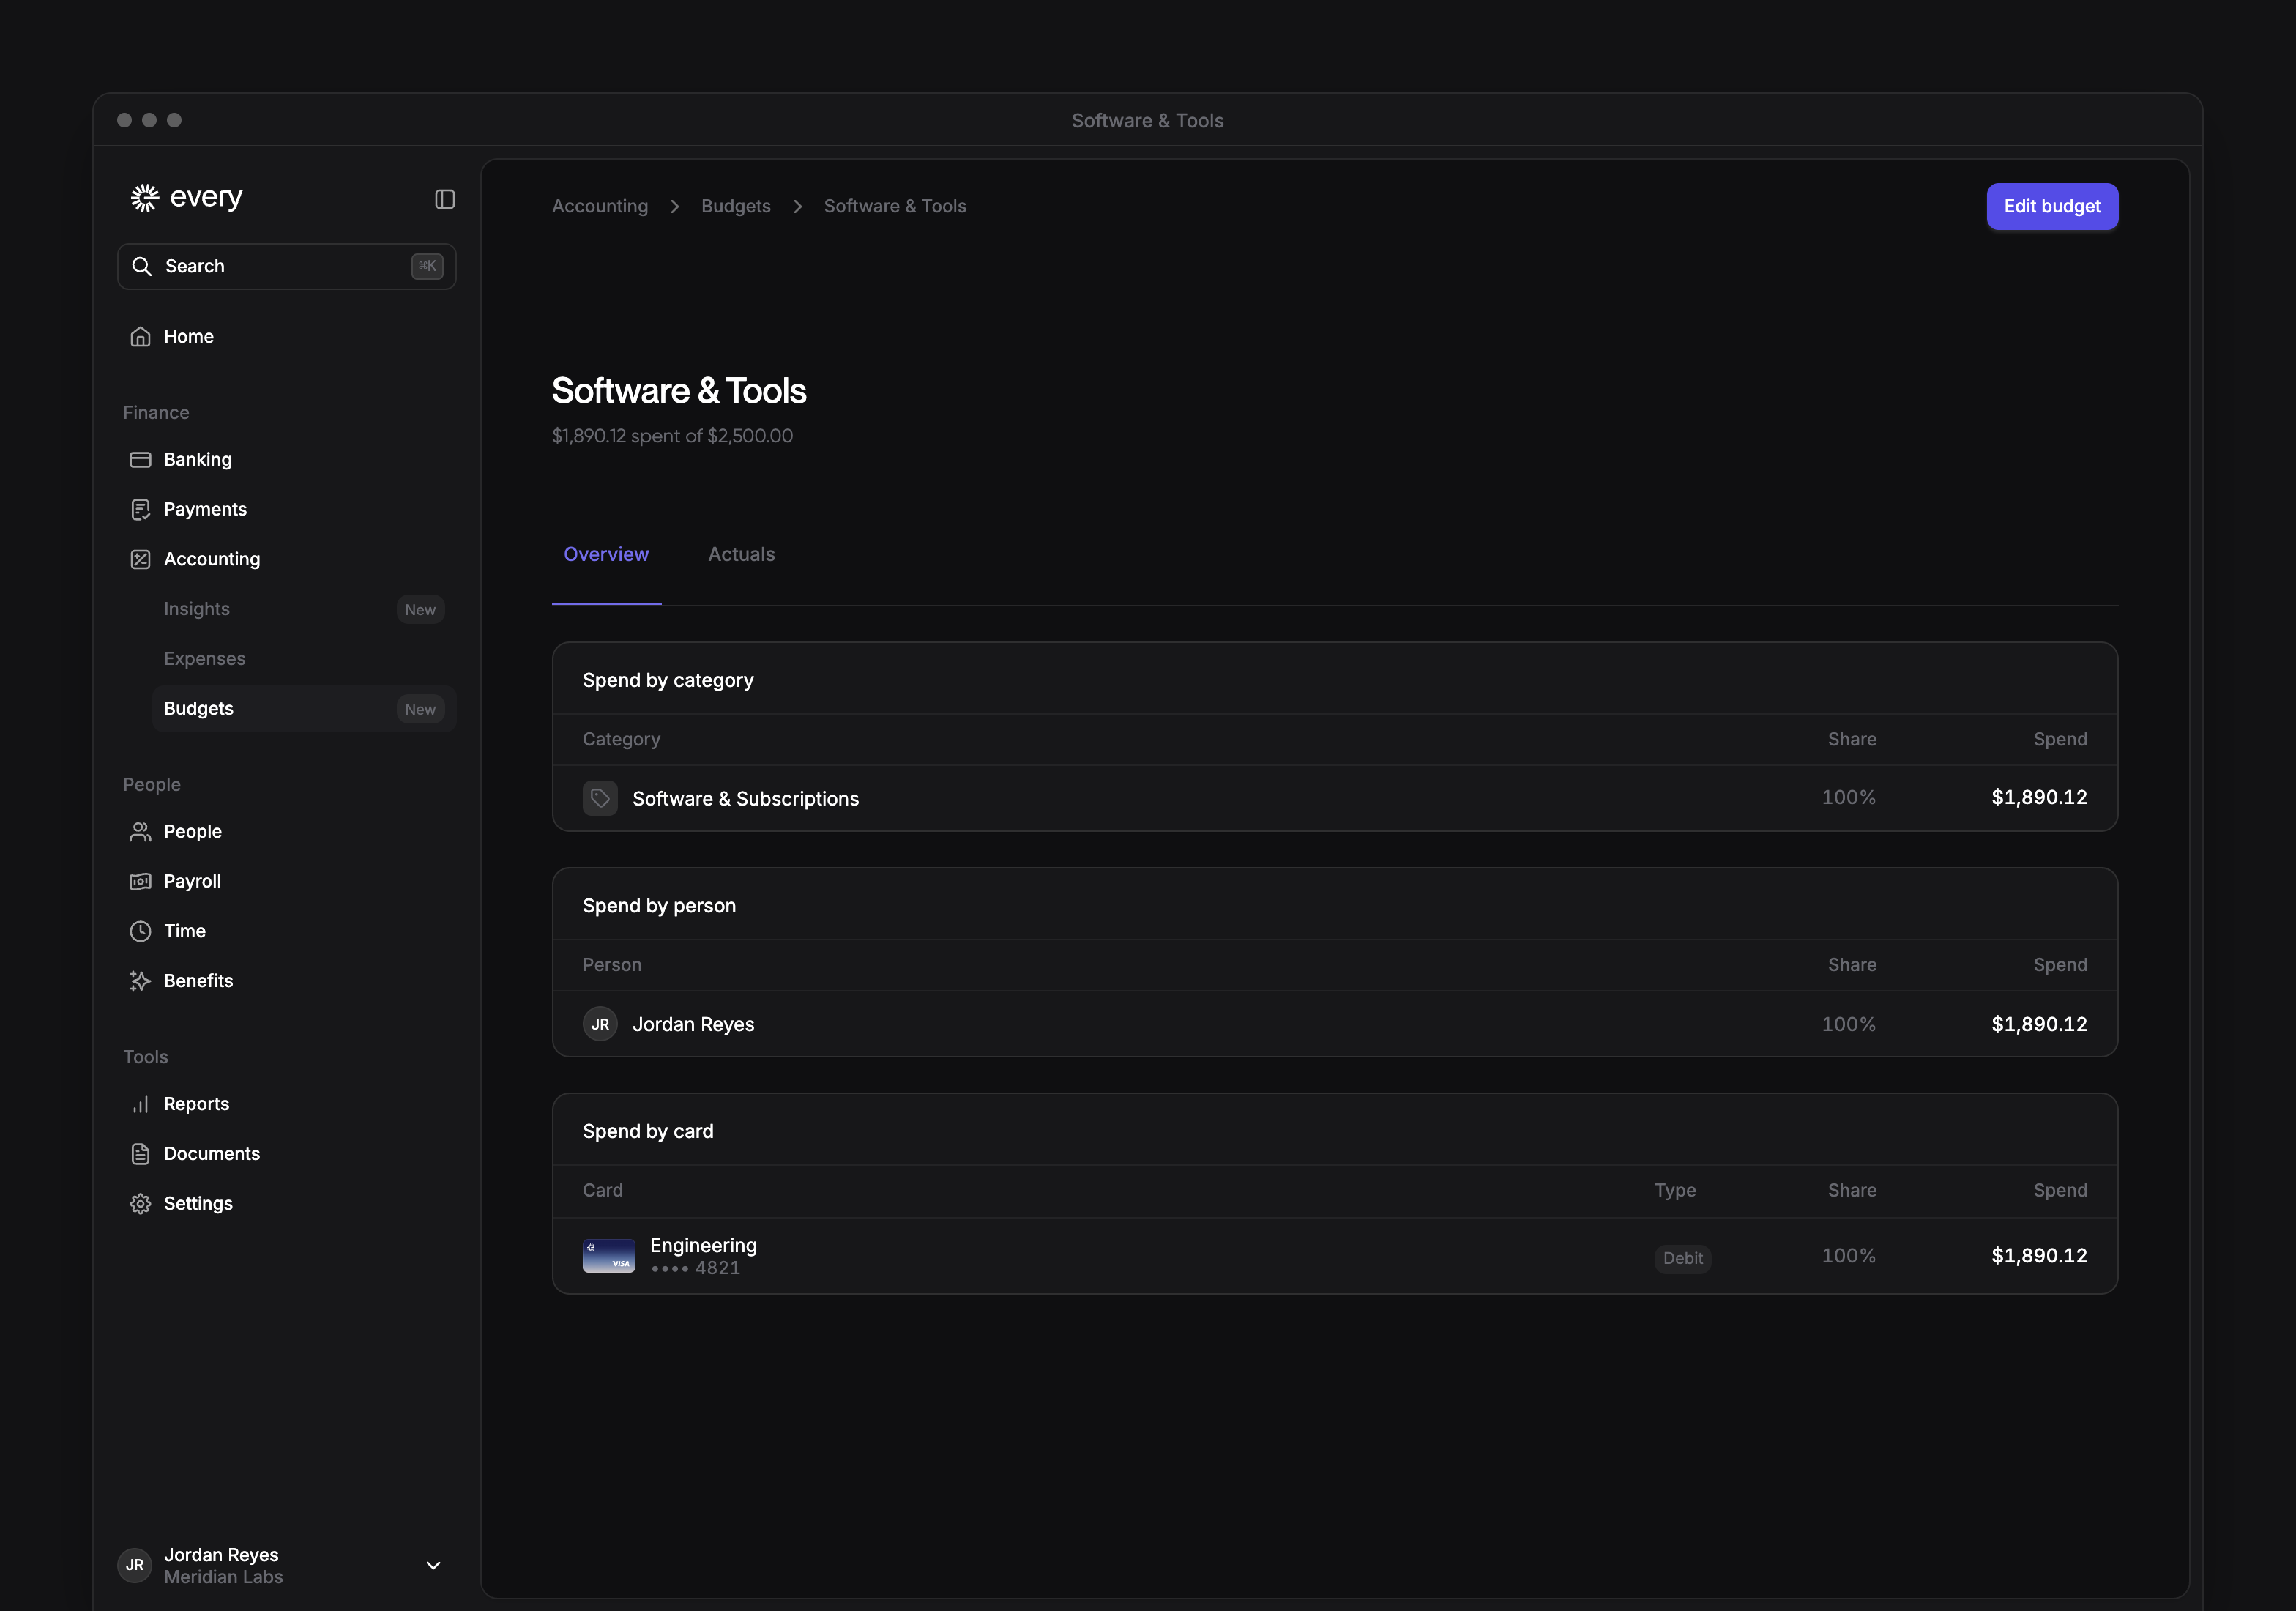Click $1,890.12 spent of $2,500.00 text

coord(672,436)
